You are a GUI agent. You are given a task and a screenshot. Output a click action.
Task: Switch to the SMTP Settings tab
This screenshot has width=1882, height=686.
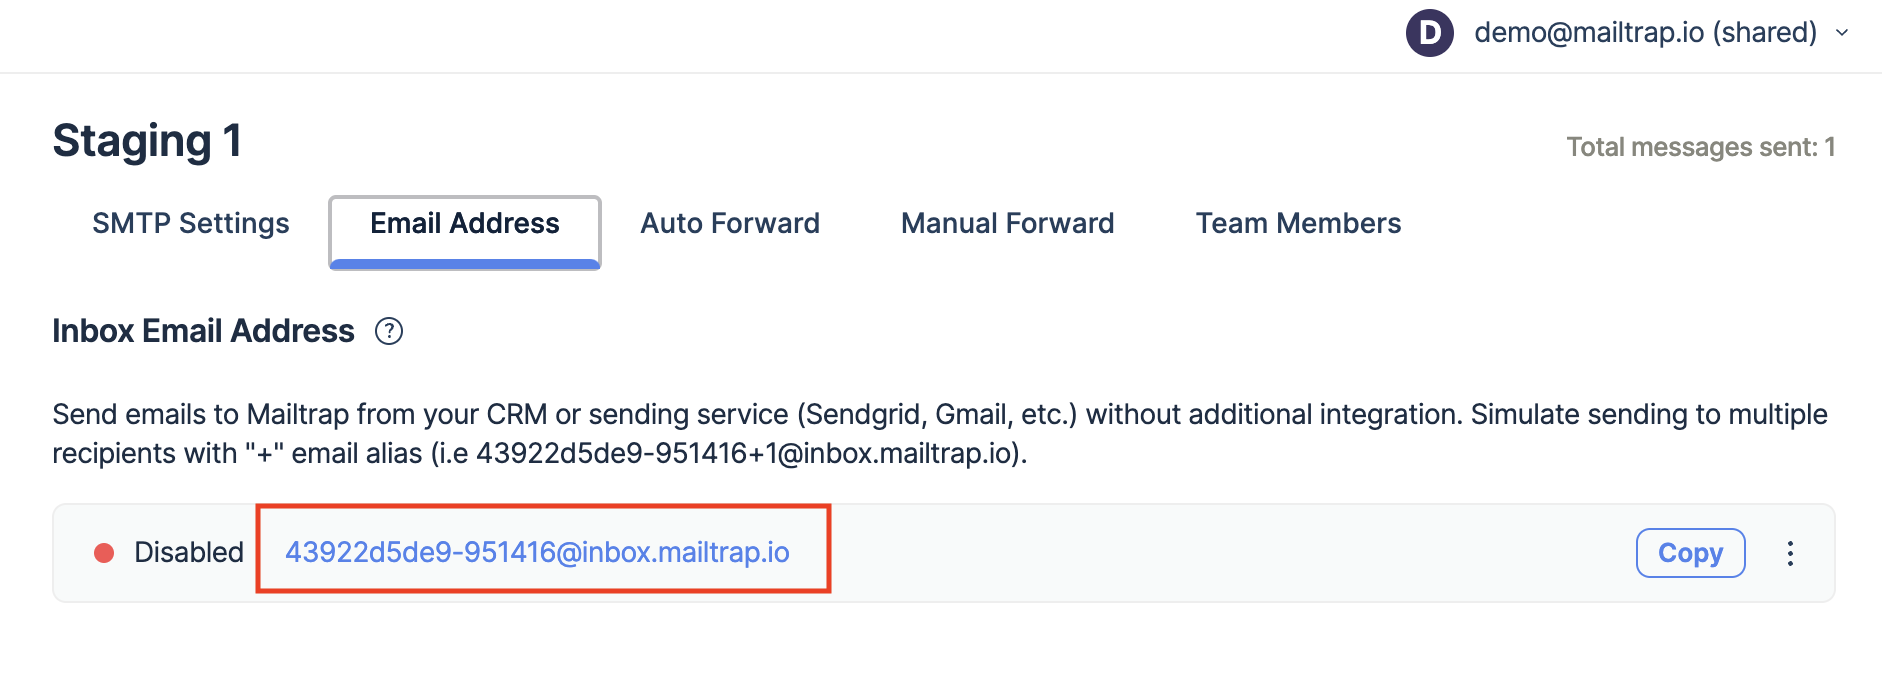191,223
